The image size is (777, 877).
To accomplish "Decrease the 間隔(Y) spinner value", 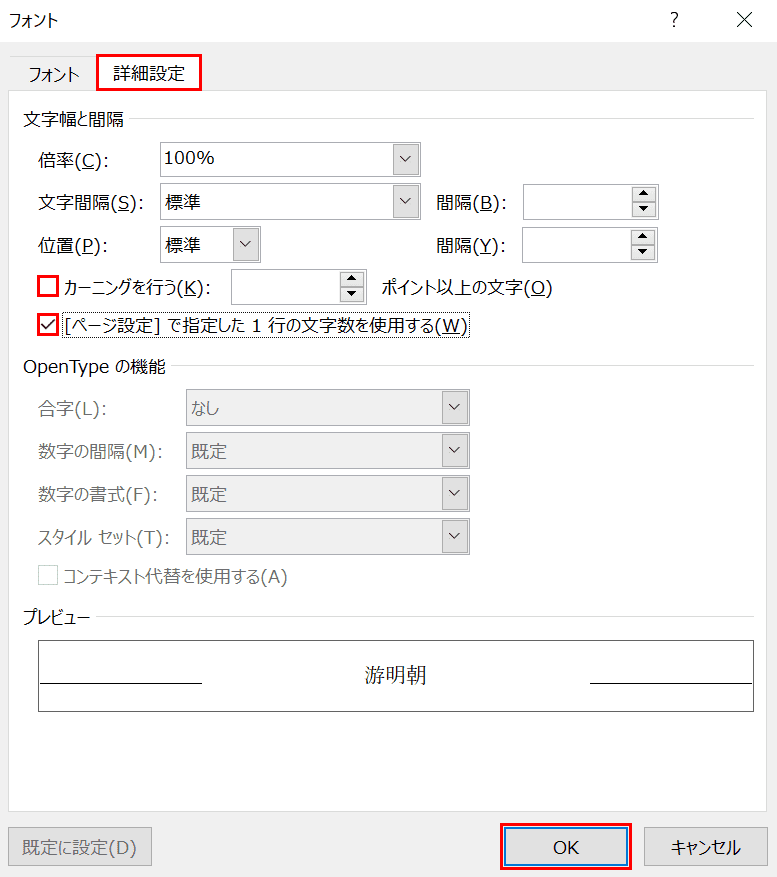I will (642, 252).
